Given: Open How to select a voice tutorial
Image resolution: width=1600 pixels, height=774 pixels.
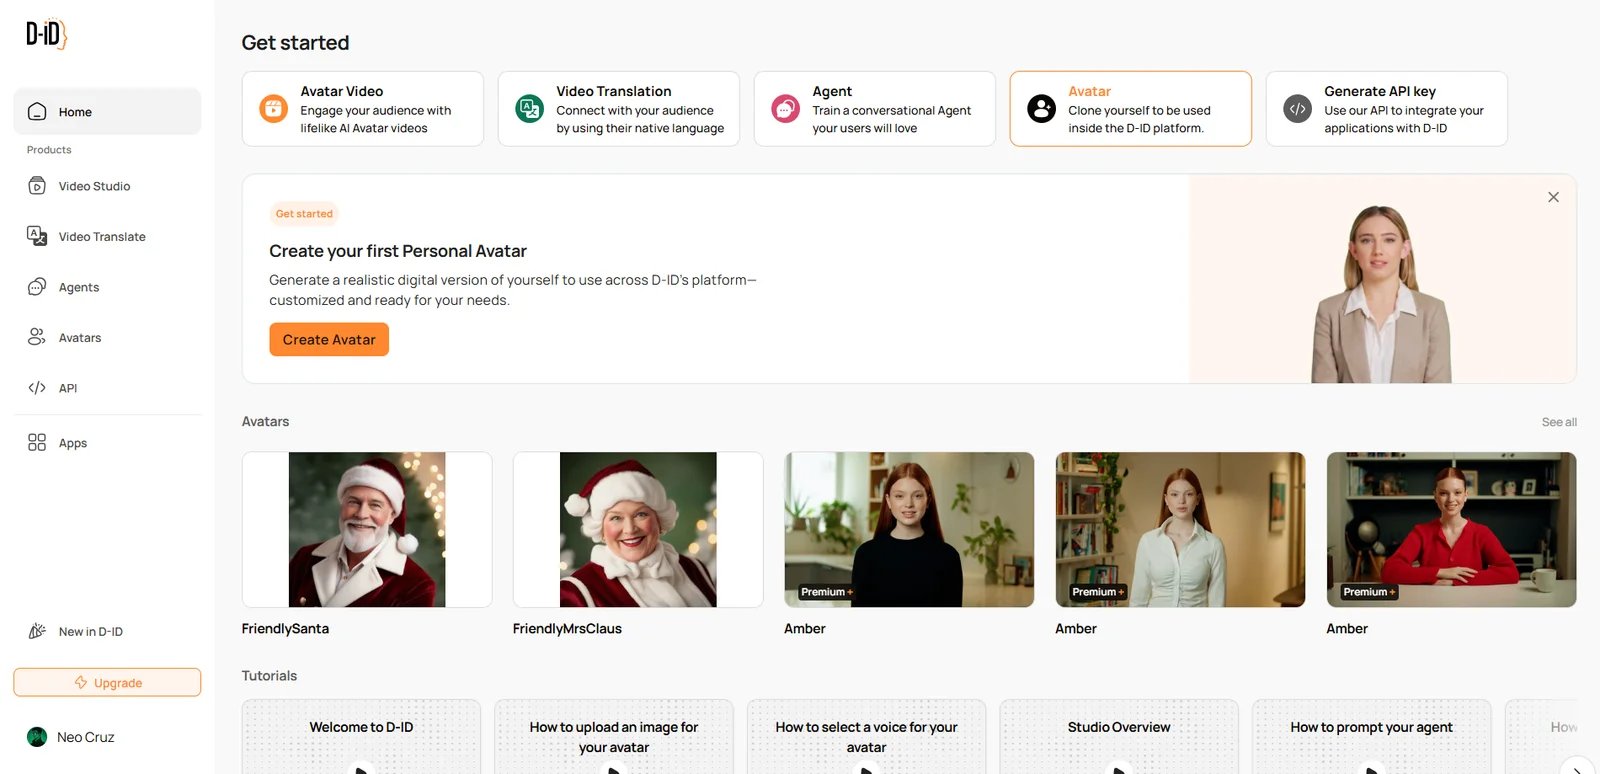Looking at the screenshot, I should 866,737.
